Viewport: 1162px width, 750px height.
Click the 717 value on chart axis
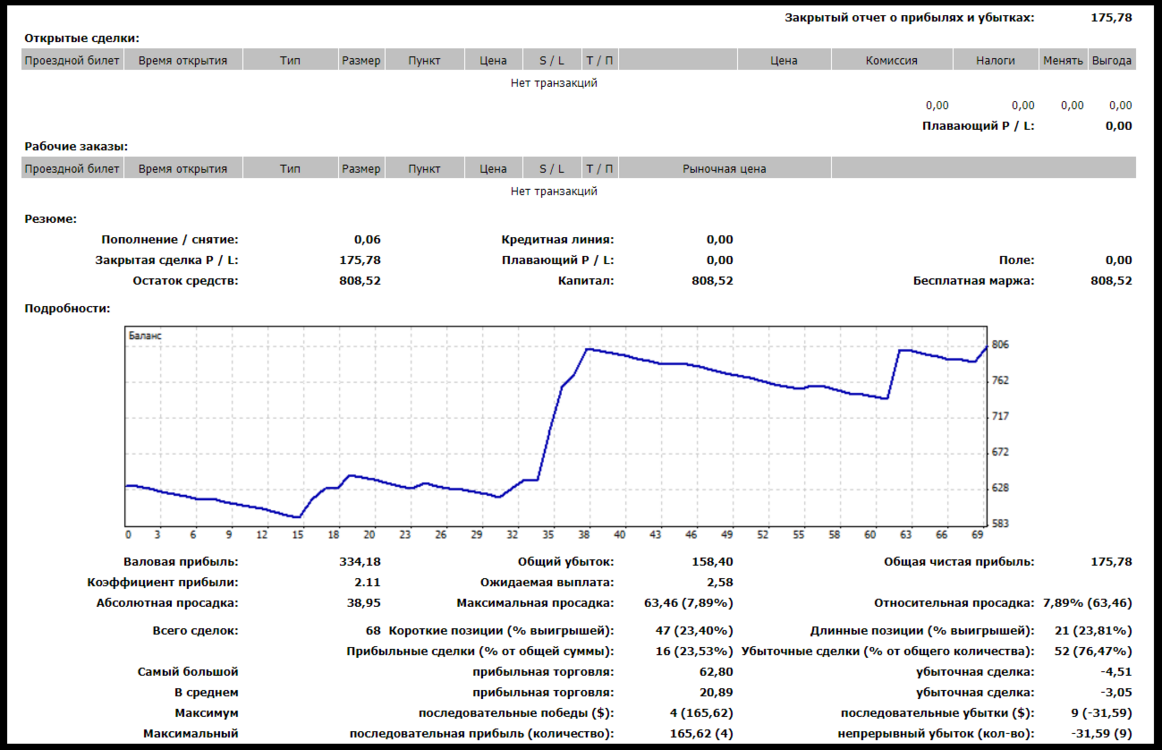[1000, 417]
